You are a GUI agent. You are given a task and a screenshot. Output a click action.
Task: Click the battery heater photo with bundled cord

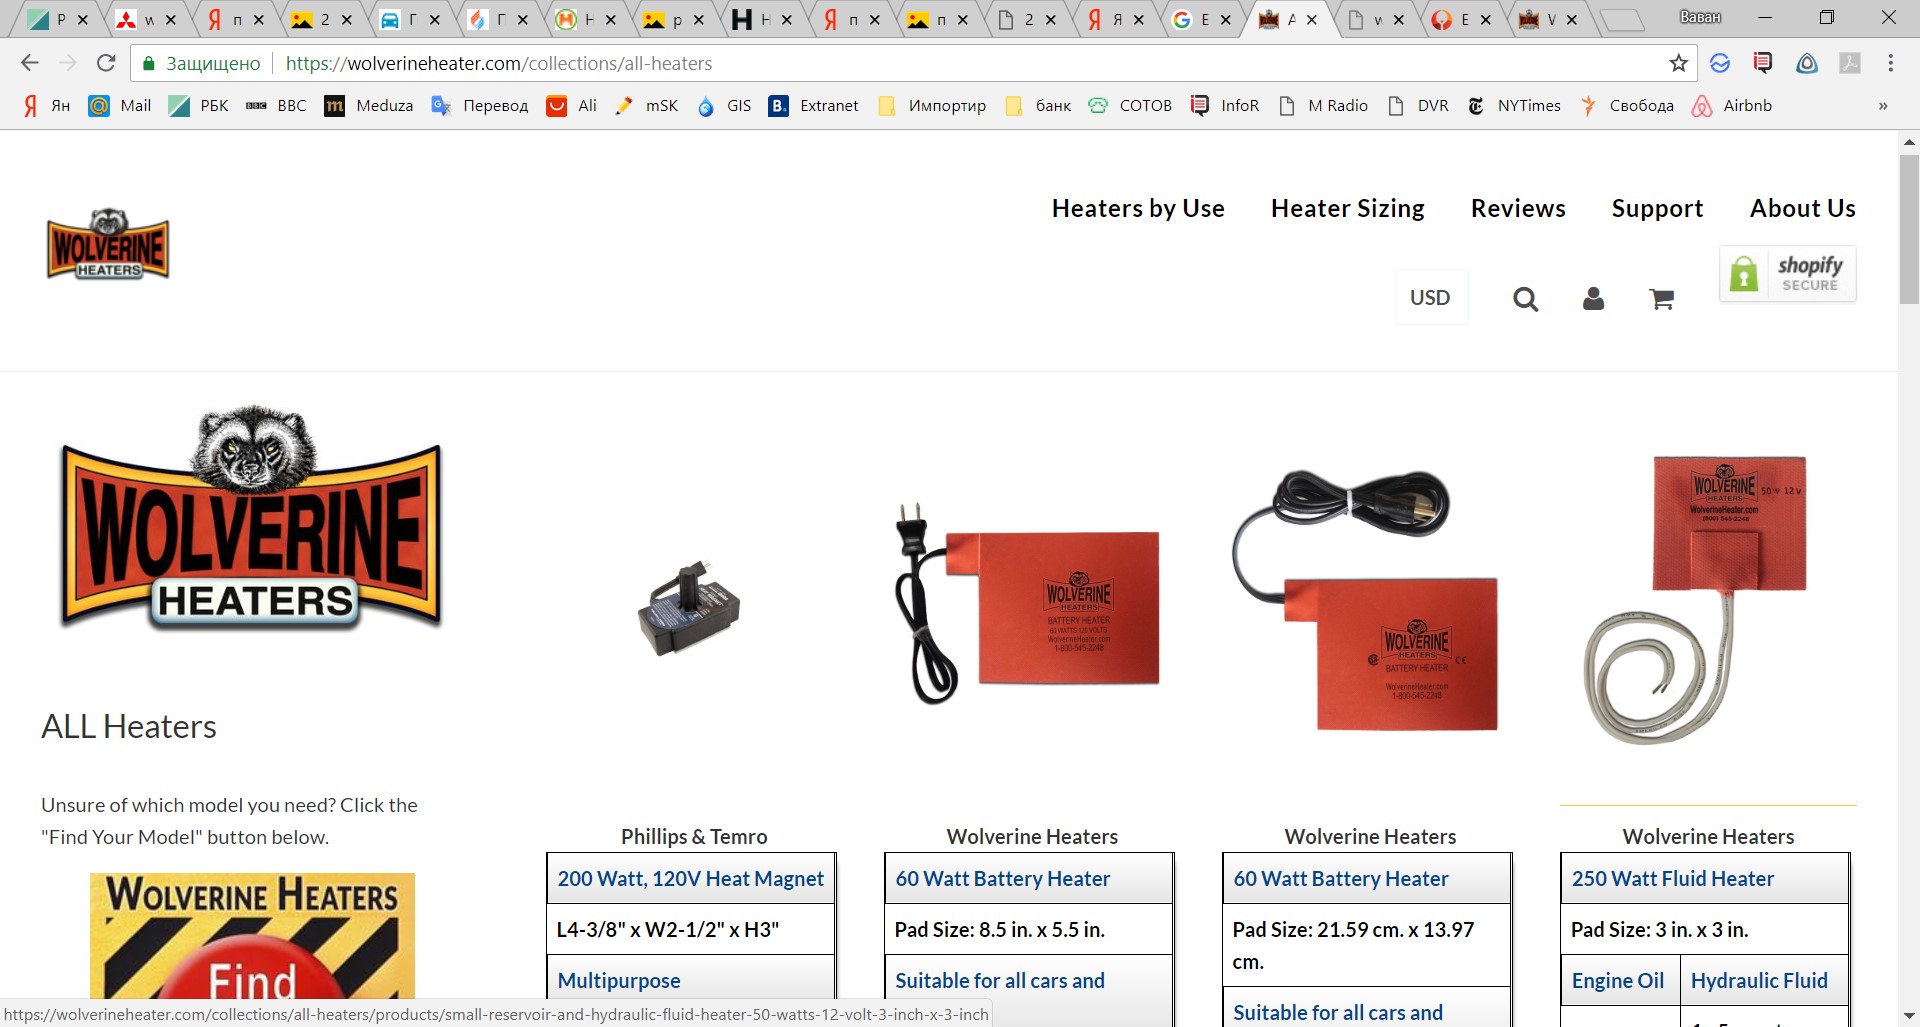[1366, 600]
